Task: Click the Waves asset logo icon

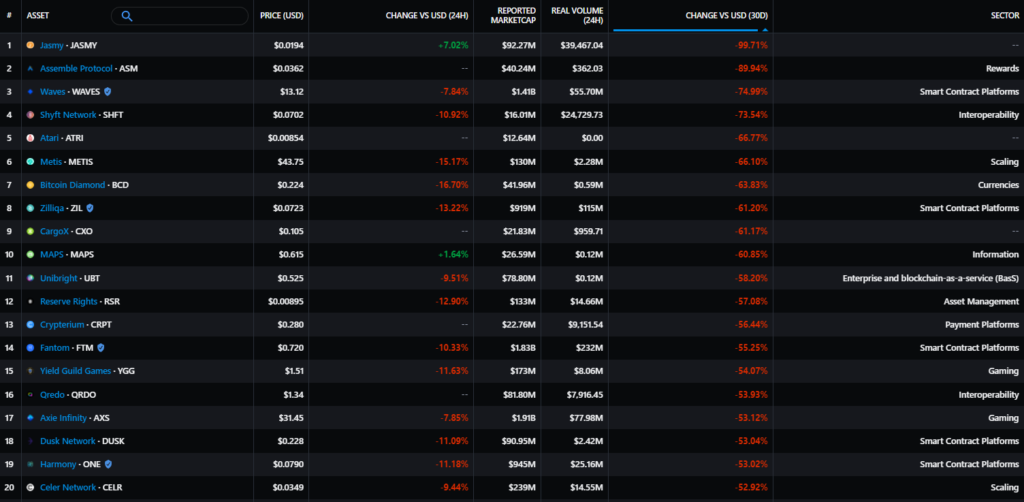Action: click(31, 92)
